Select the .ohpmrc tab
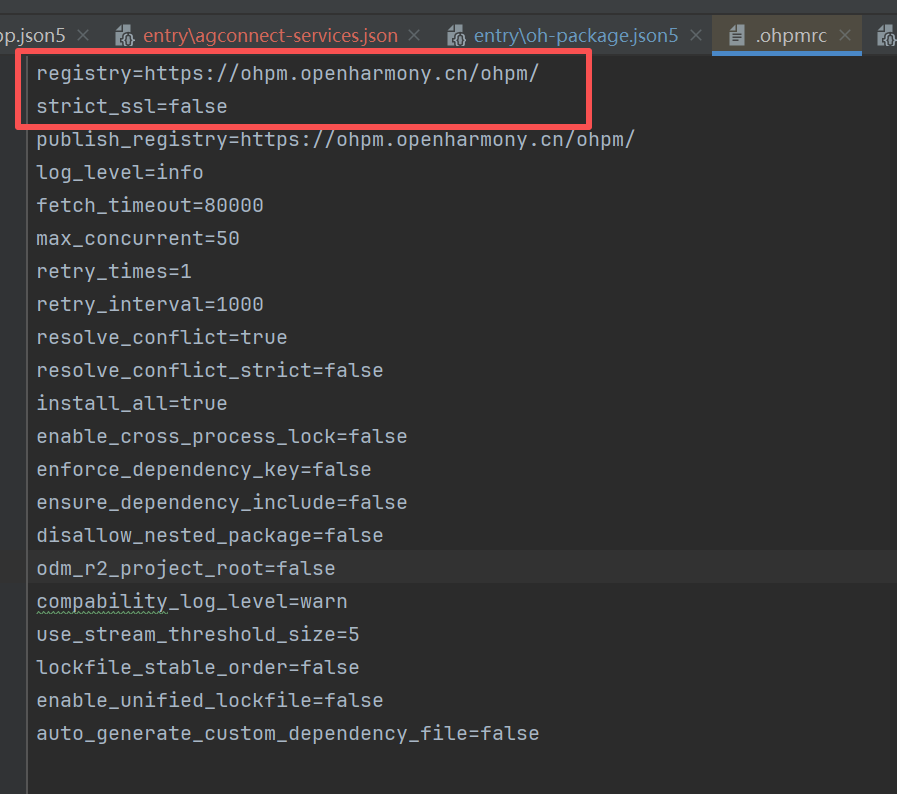This screenshot has height=794, width=897. pyautogui.click(x=791, y=36)
